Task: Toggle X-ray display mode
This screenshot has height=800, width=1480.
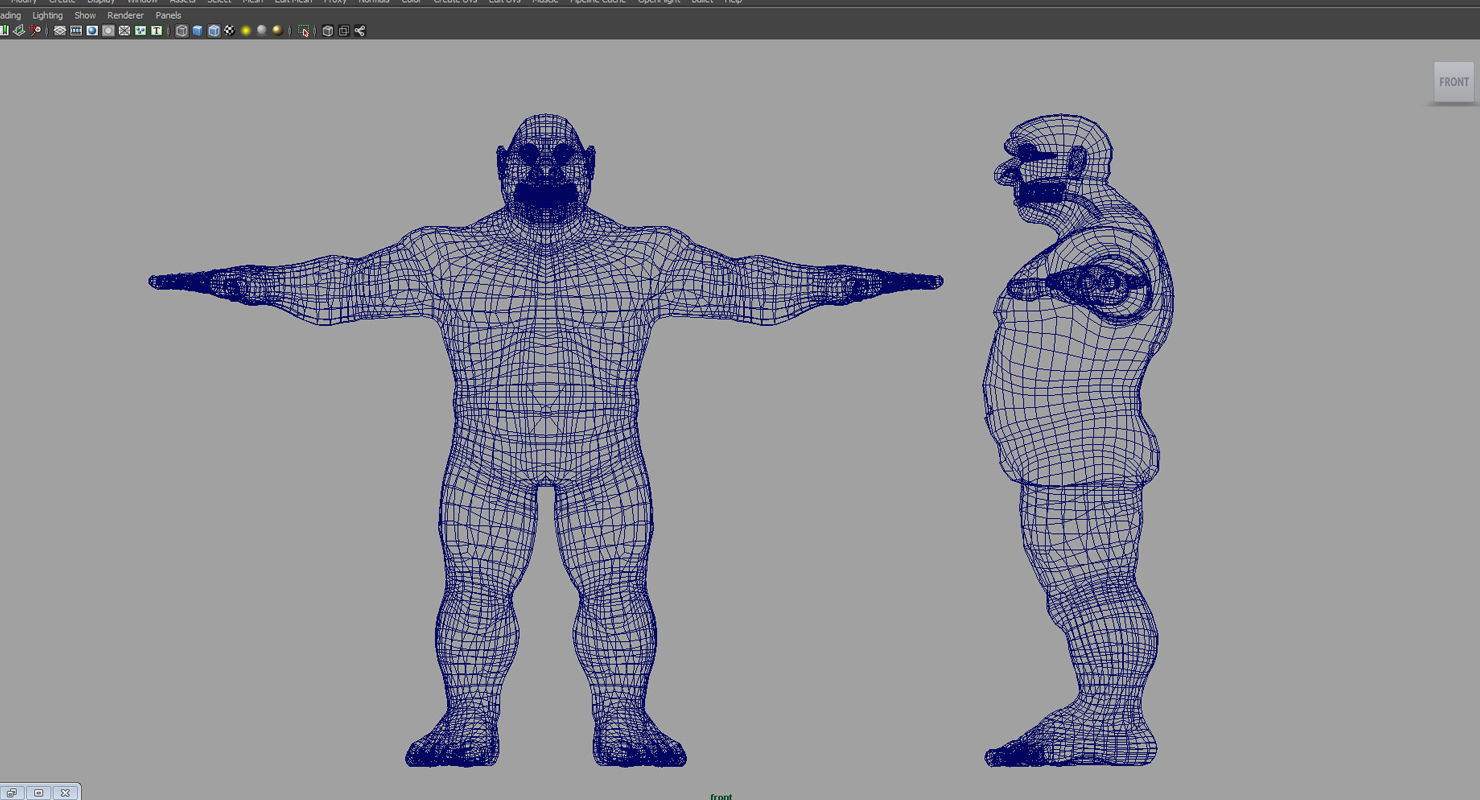Action: [327, 31]
